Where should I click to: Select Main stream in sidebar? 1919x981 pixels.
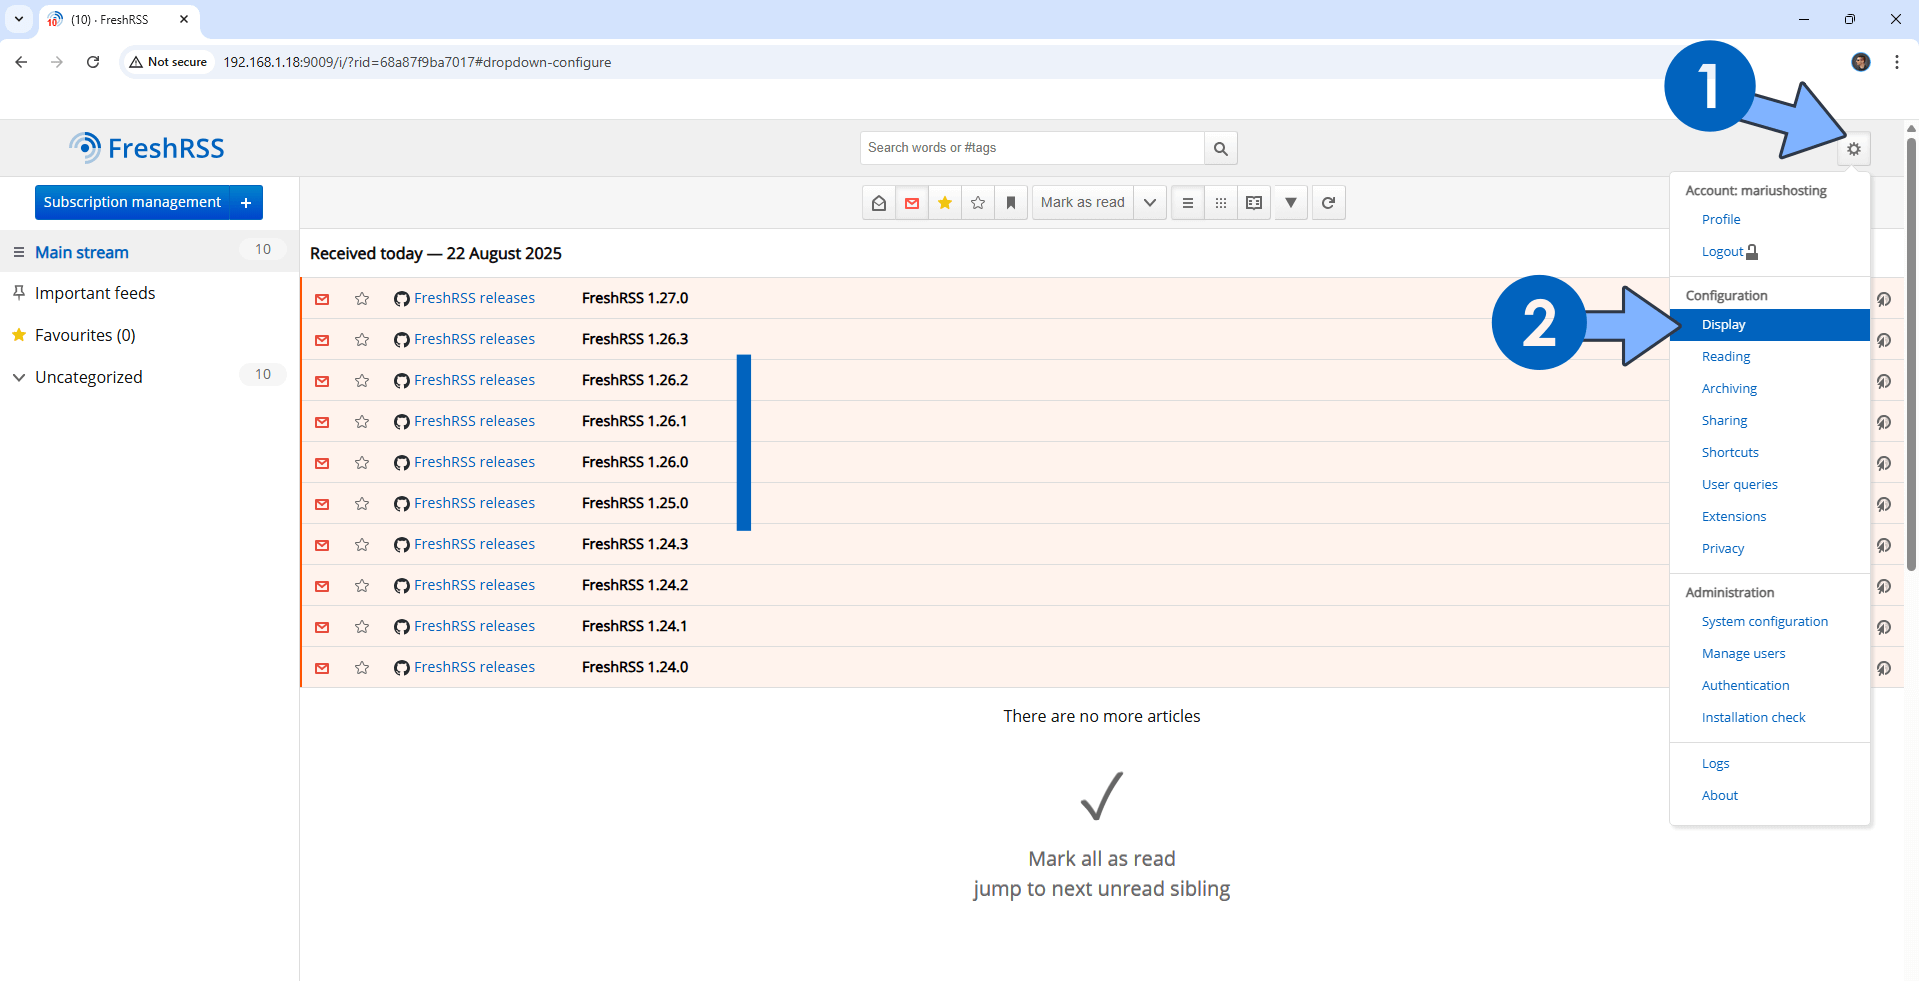click(82, 252)
